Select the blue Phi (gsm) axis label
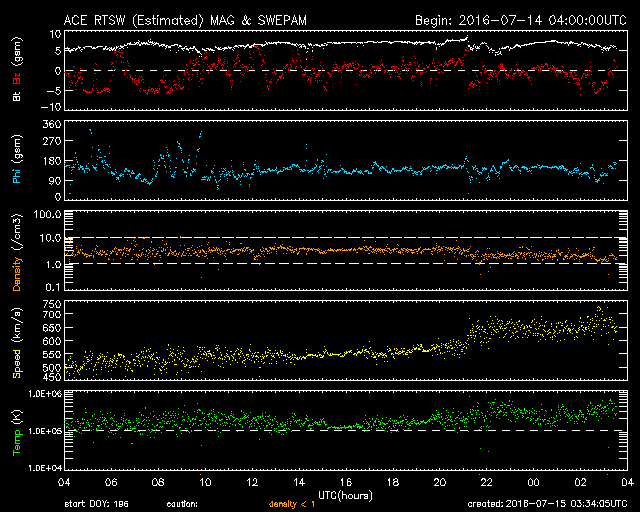Viewport: 640px width, 512px height. click(x=17, y=160)
